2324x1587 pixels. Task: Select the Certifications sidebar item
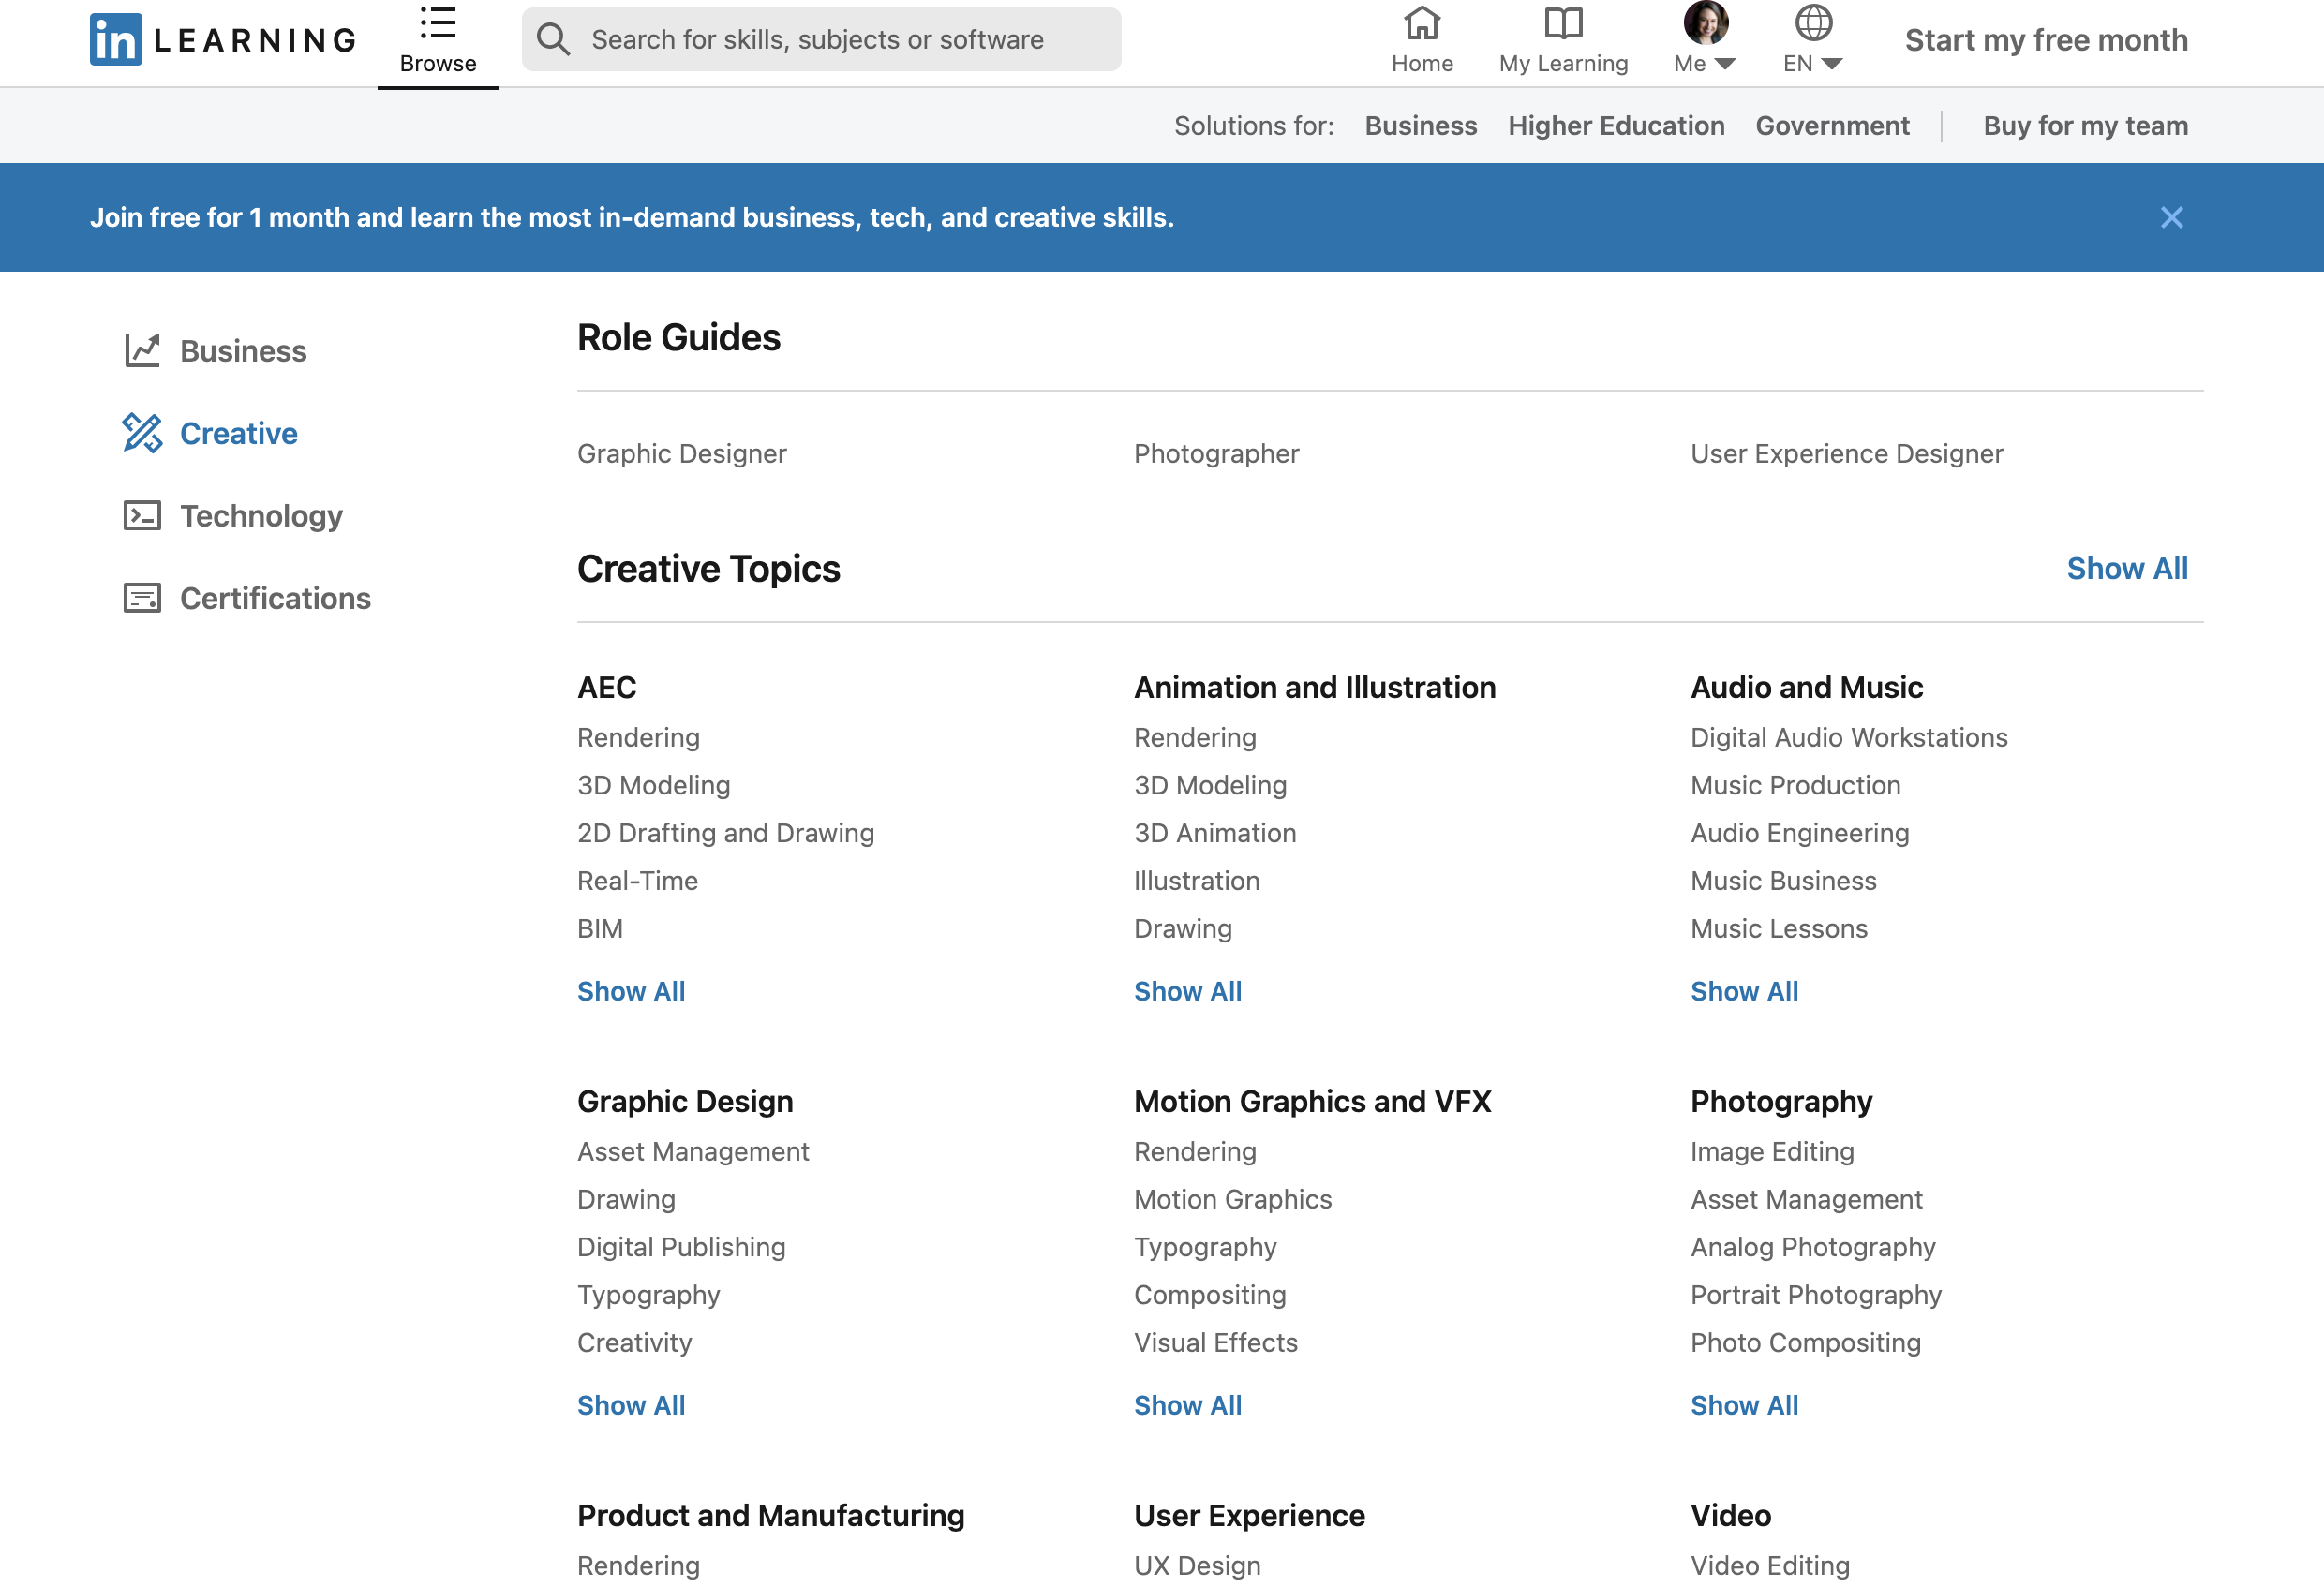[x=276, y=599]
